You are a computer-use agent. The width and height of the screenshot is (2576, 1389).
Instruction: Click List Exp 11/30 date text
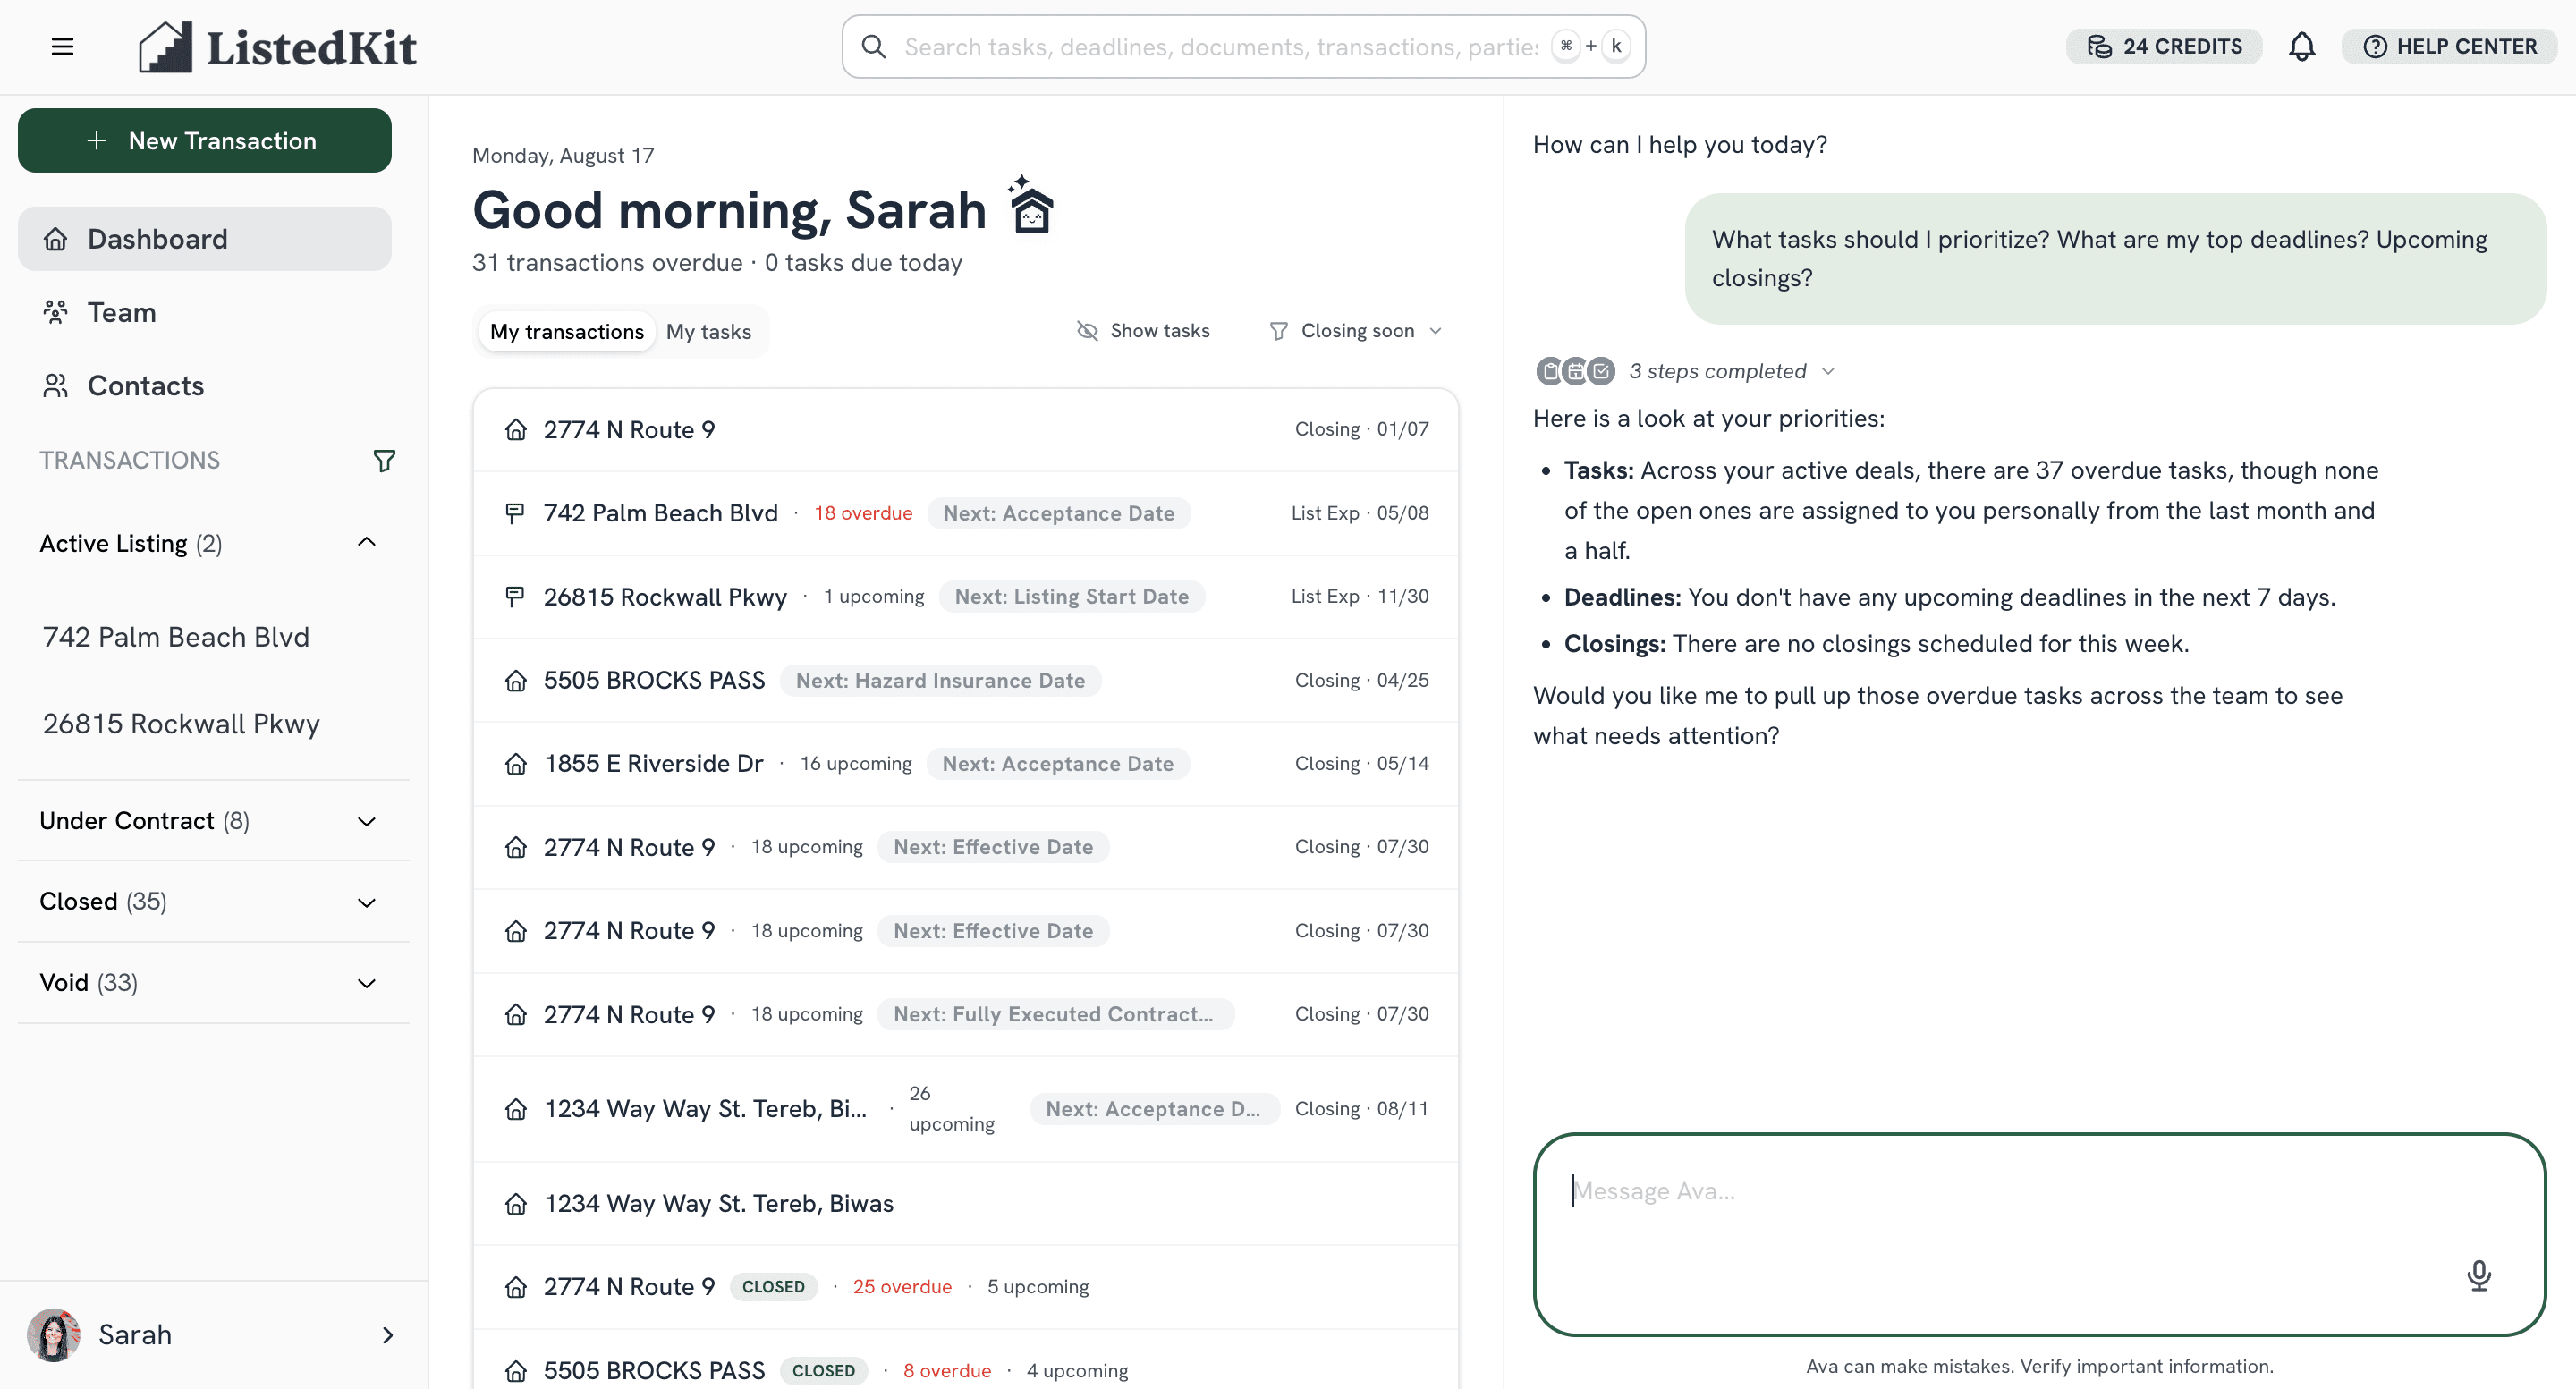tap(1359, 597)
